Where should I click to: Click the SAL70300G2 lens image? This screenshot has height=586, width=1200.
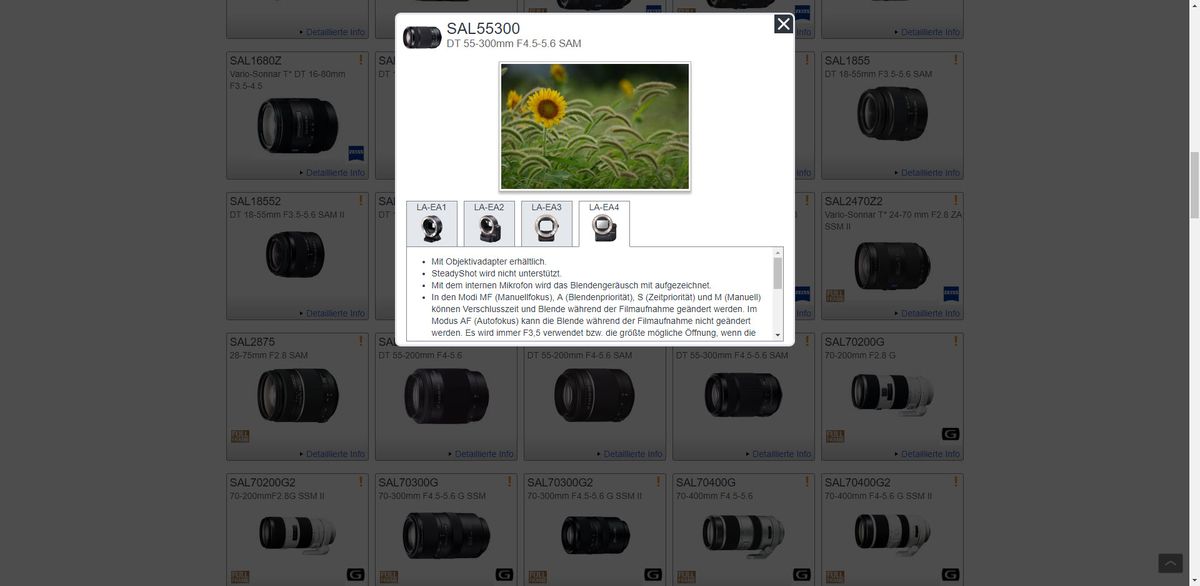point(594,535)
